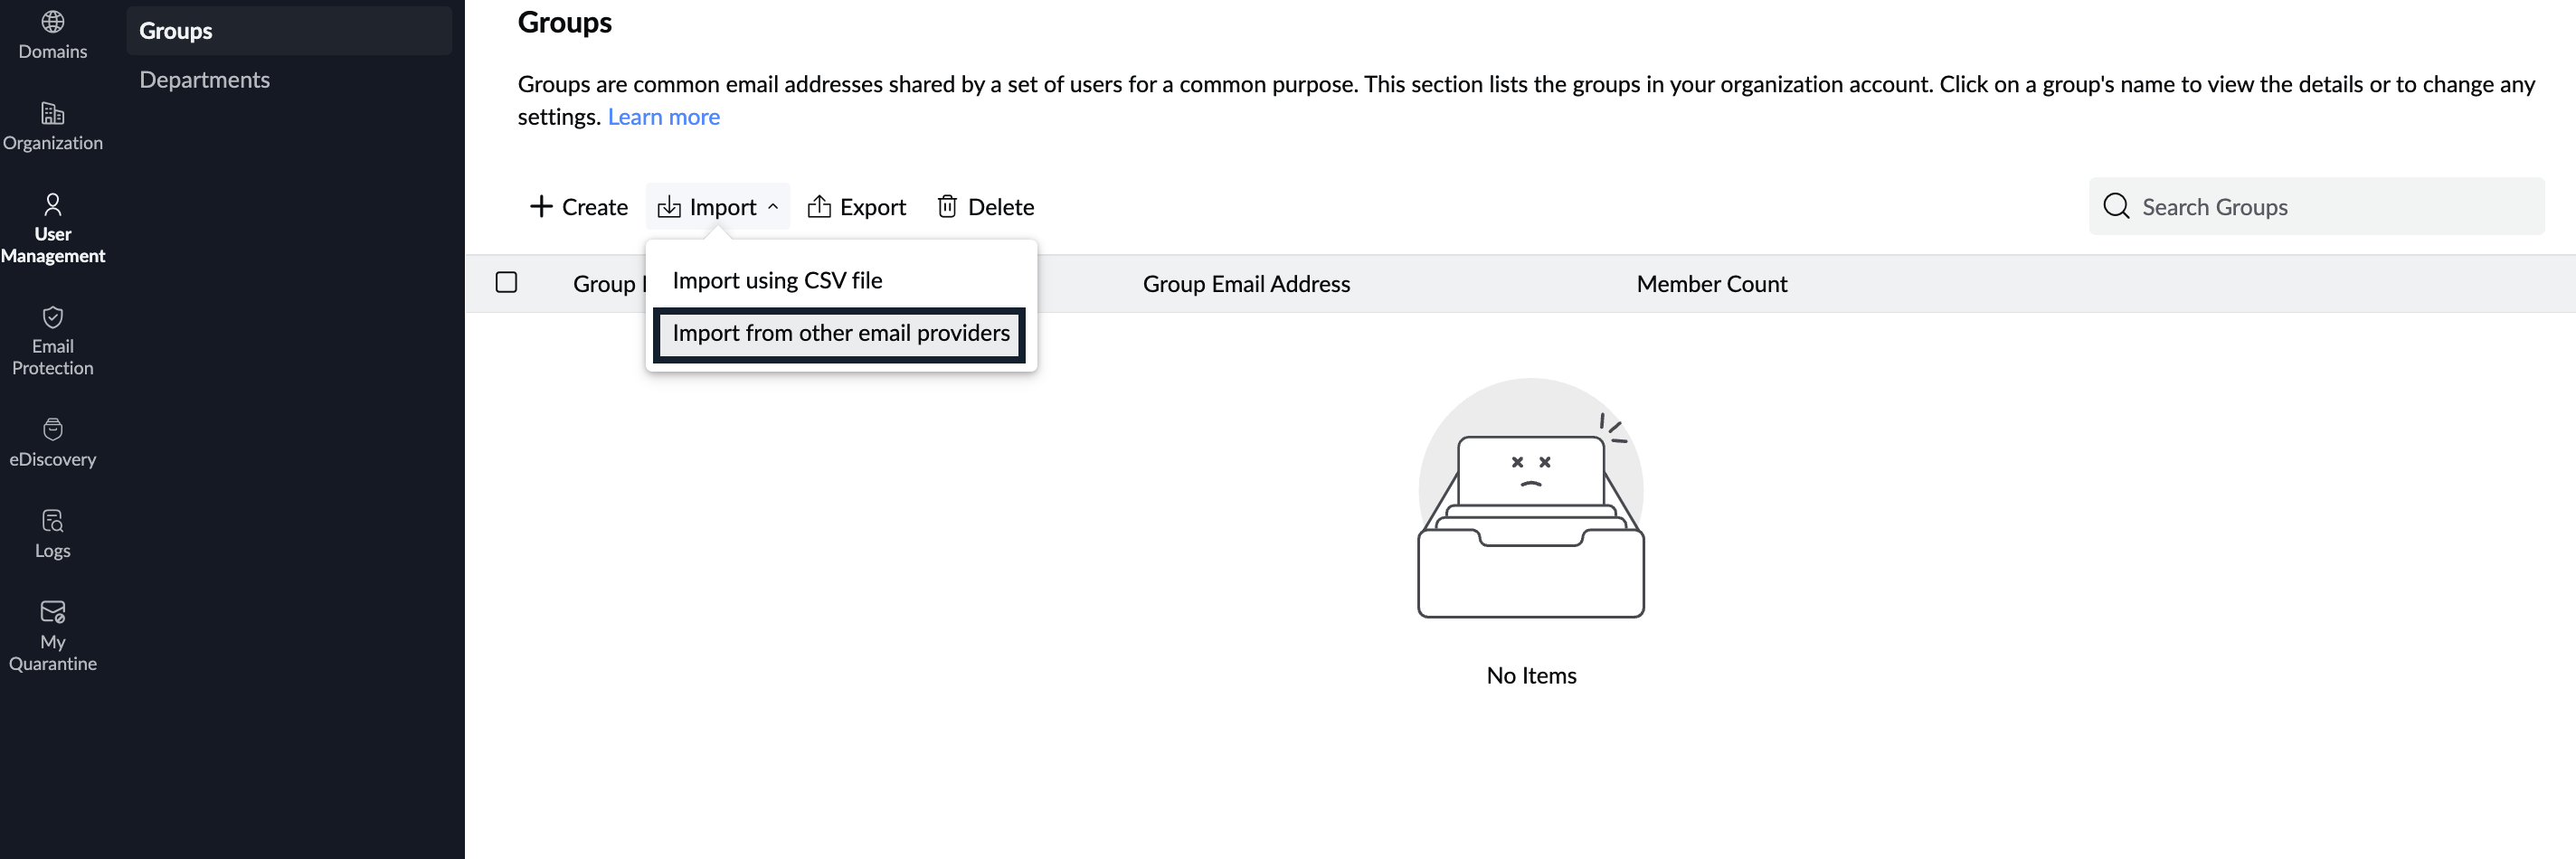Choose Import using CSV file

(777, 281)
